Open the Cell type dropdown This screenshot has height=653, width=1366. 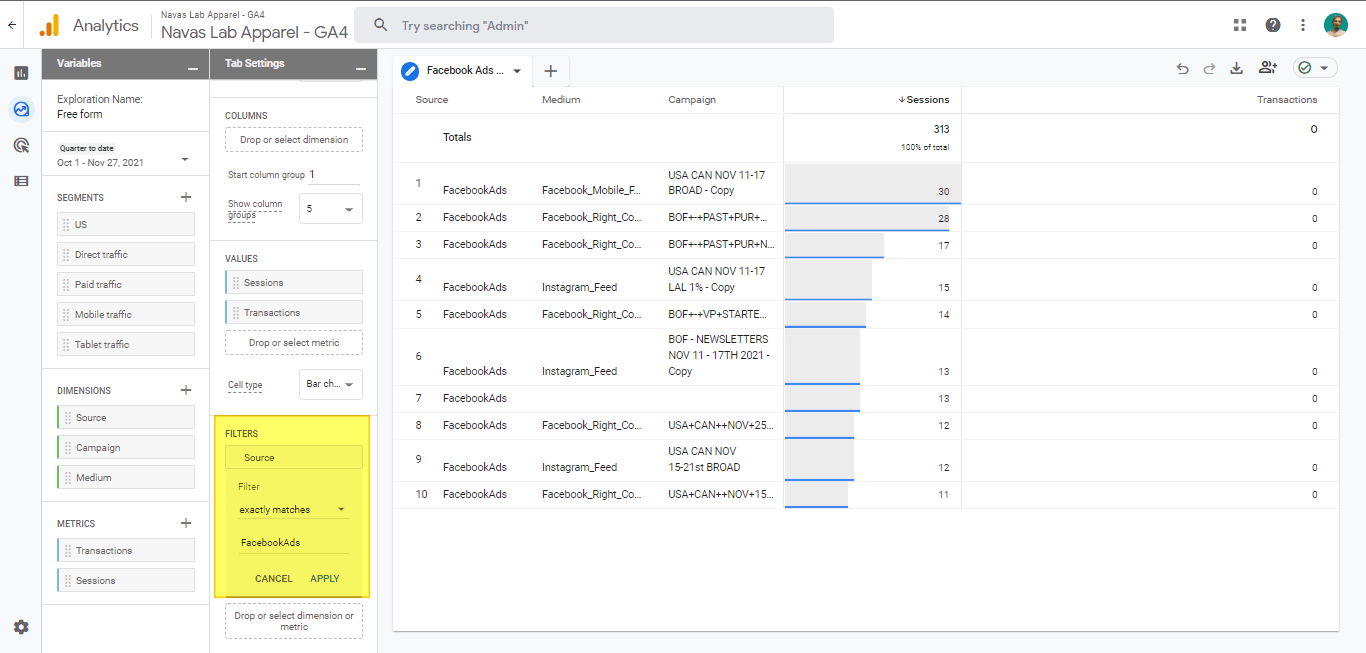[331, 384]
